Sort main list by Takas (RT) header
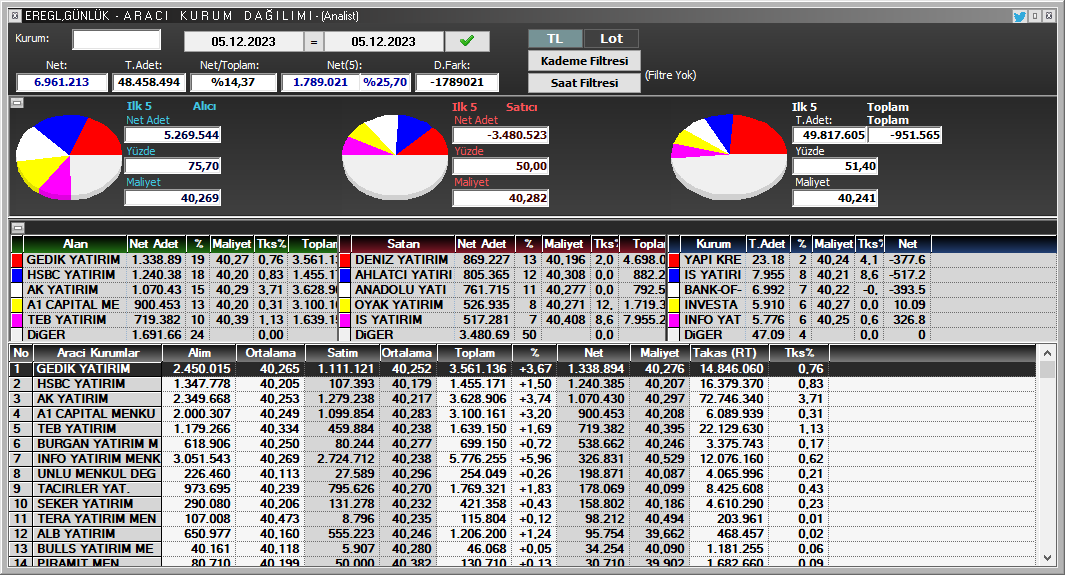Screen dimensions: 1065x575 click(x=729, y=353)
